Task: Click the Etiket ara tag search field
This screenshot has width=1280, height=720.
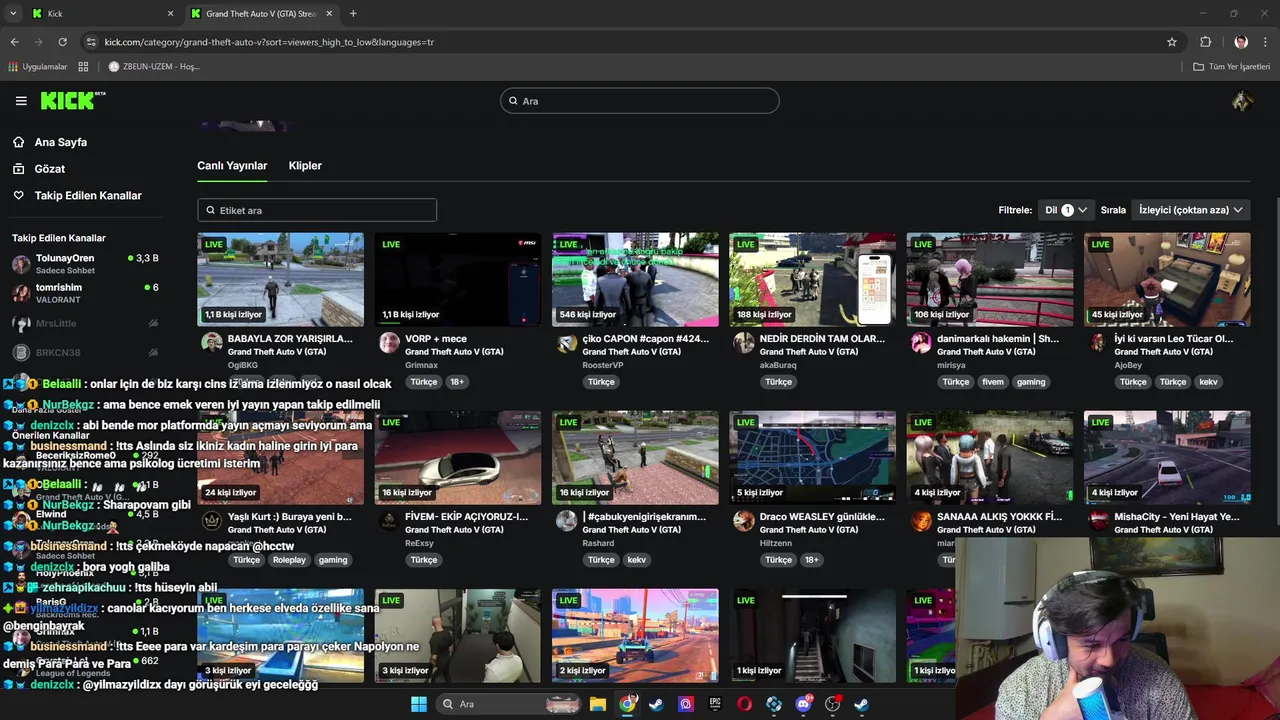Action: 317,210
